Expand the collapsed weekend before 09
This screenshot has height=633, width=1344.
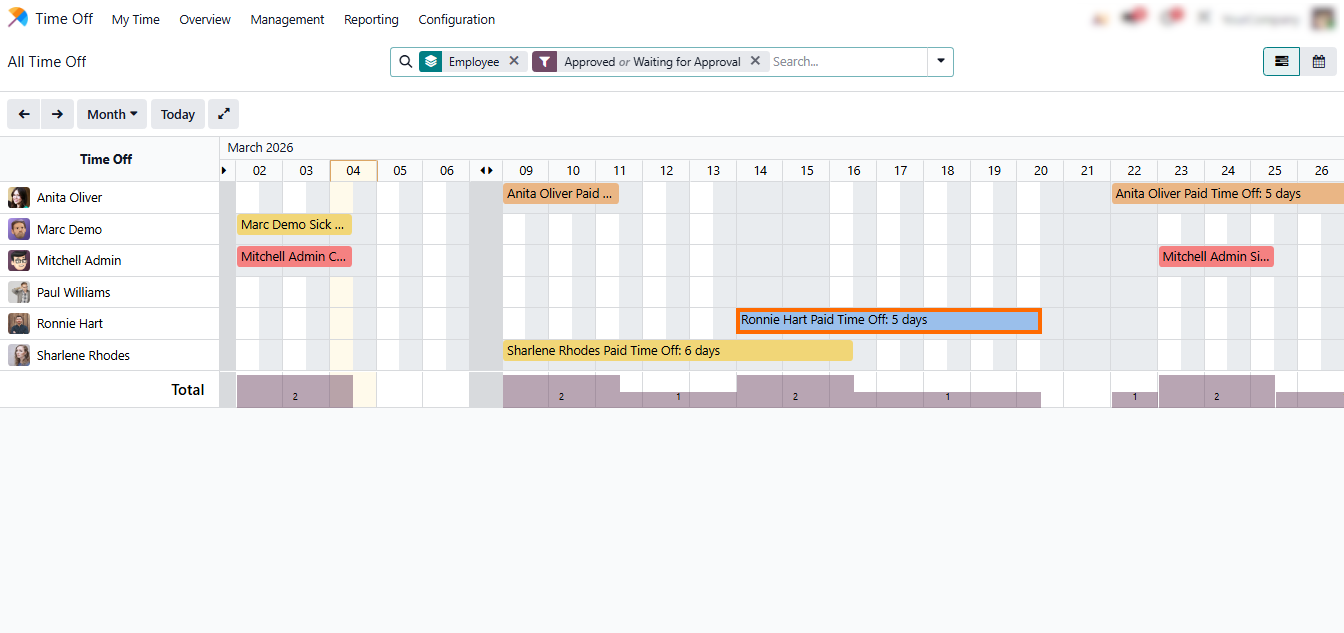[x=486, y=171]
